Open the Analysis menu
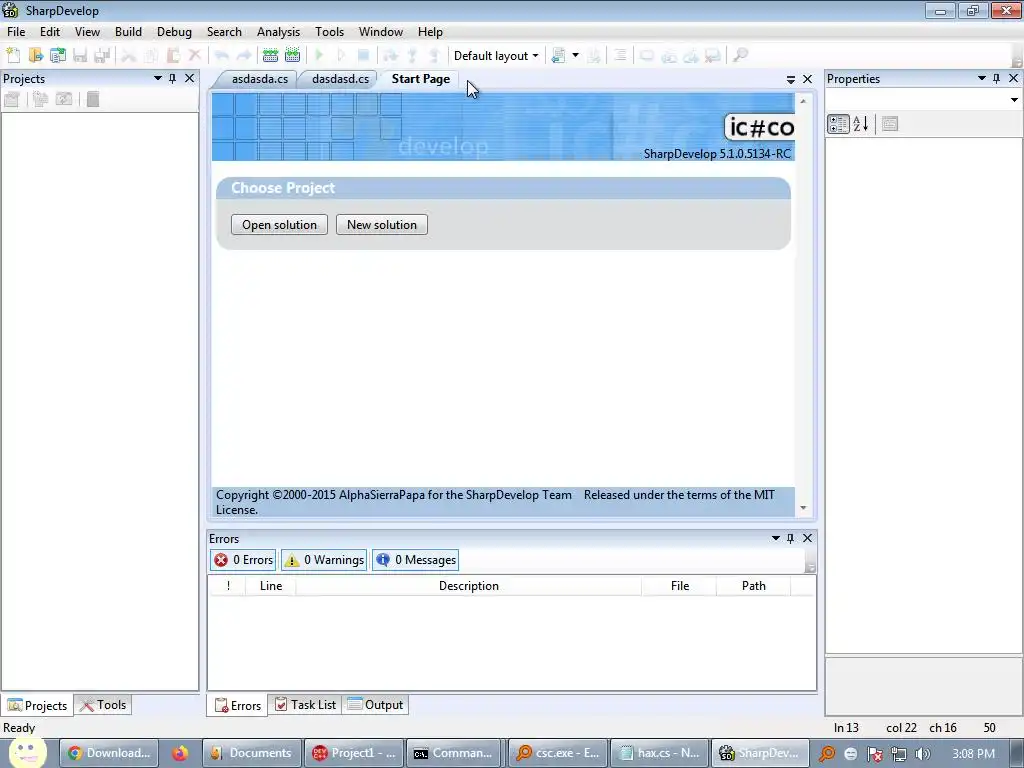This screenshot has width=1024, height=768. (278, 31)
